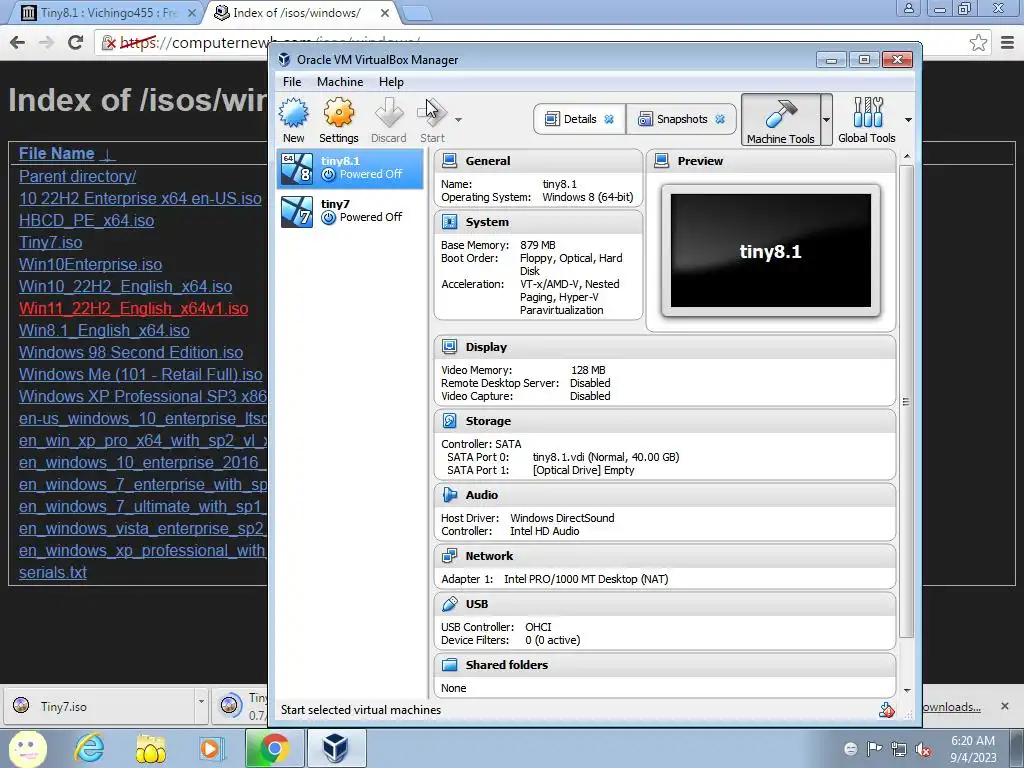Select the tiny8.1 virtual machine
Screen dimensions: 1024x768
(350, 168)
